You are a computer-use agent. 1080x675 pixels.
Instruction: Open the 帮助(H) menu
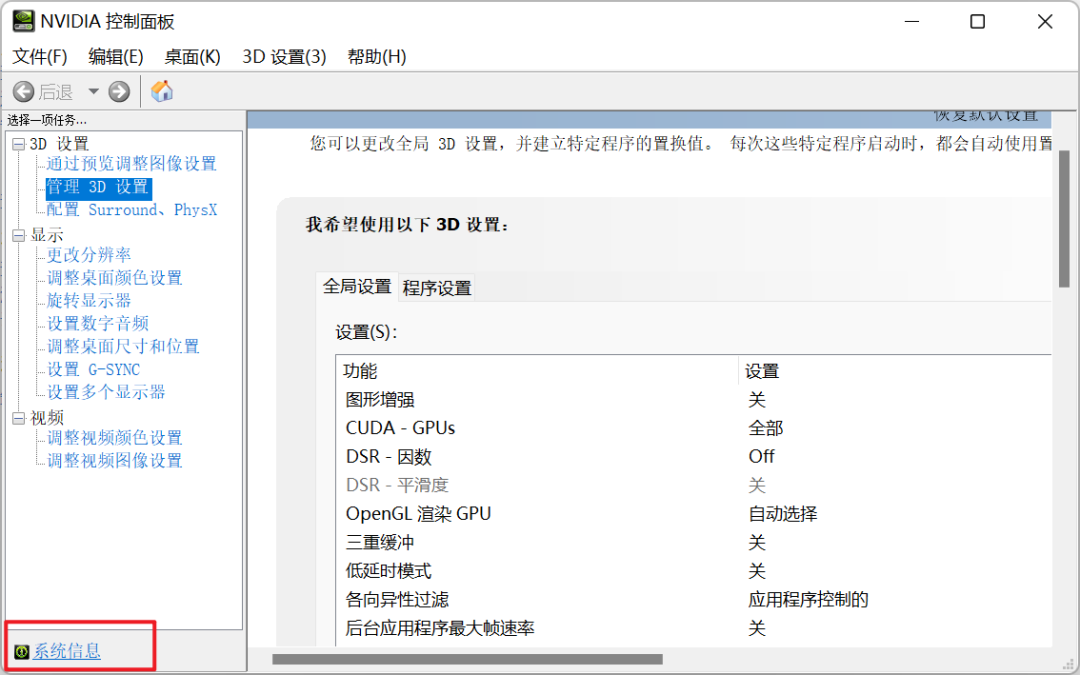coord(377,56)
